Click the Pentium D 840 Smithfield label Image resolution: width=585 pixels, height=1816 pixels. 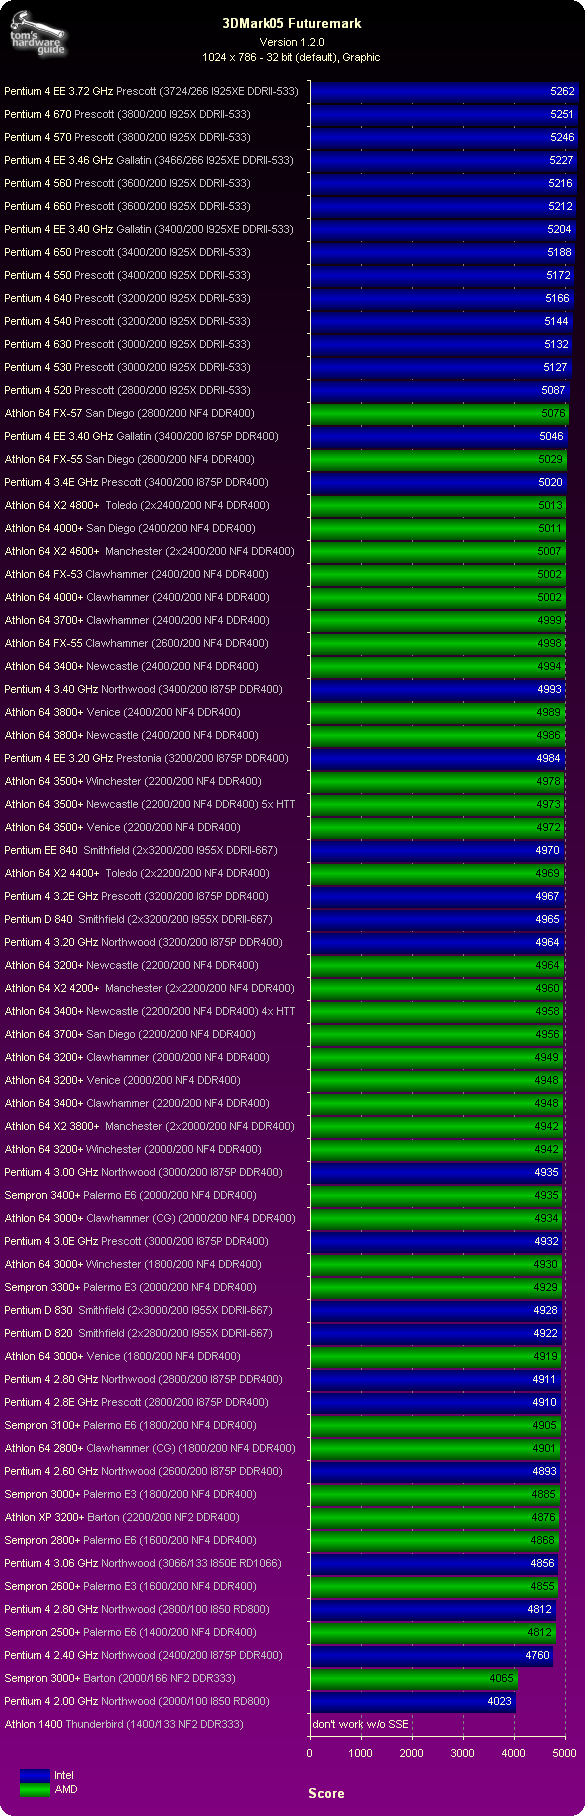point(138,919)
